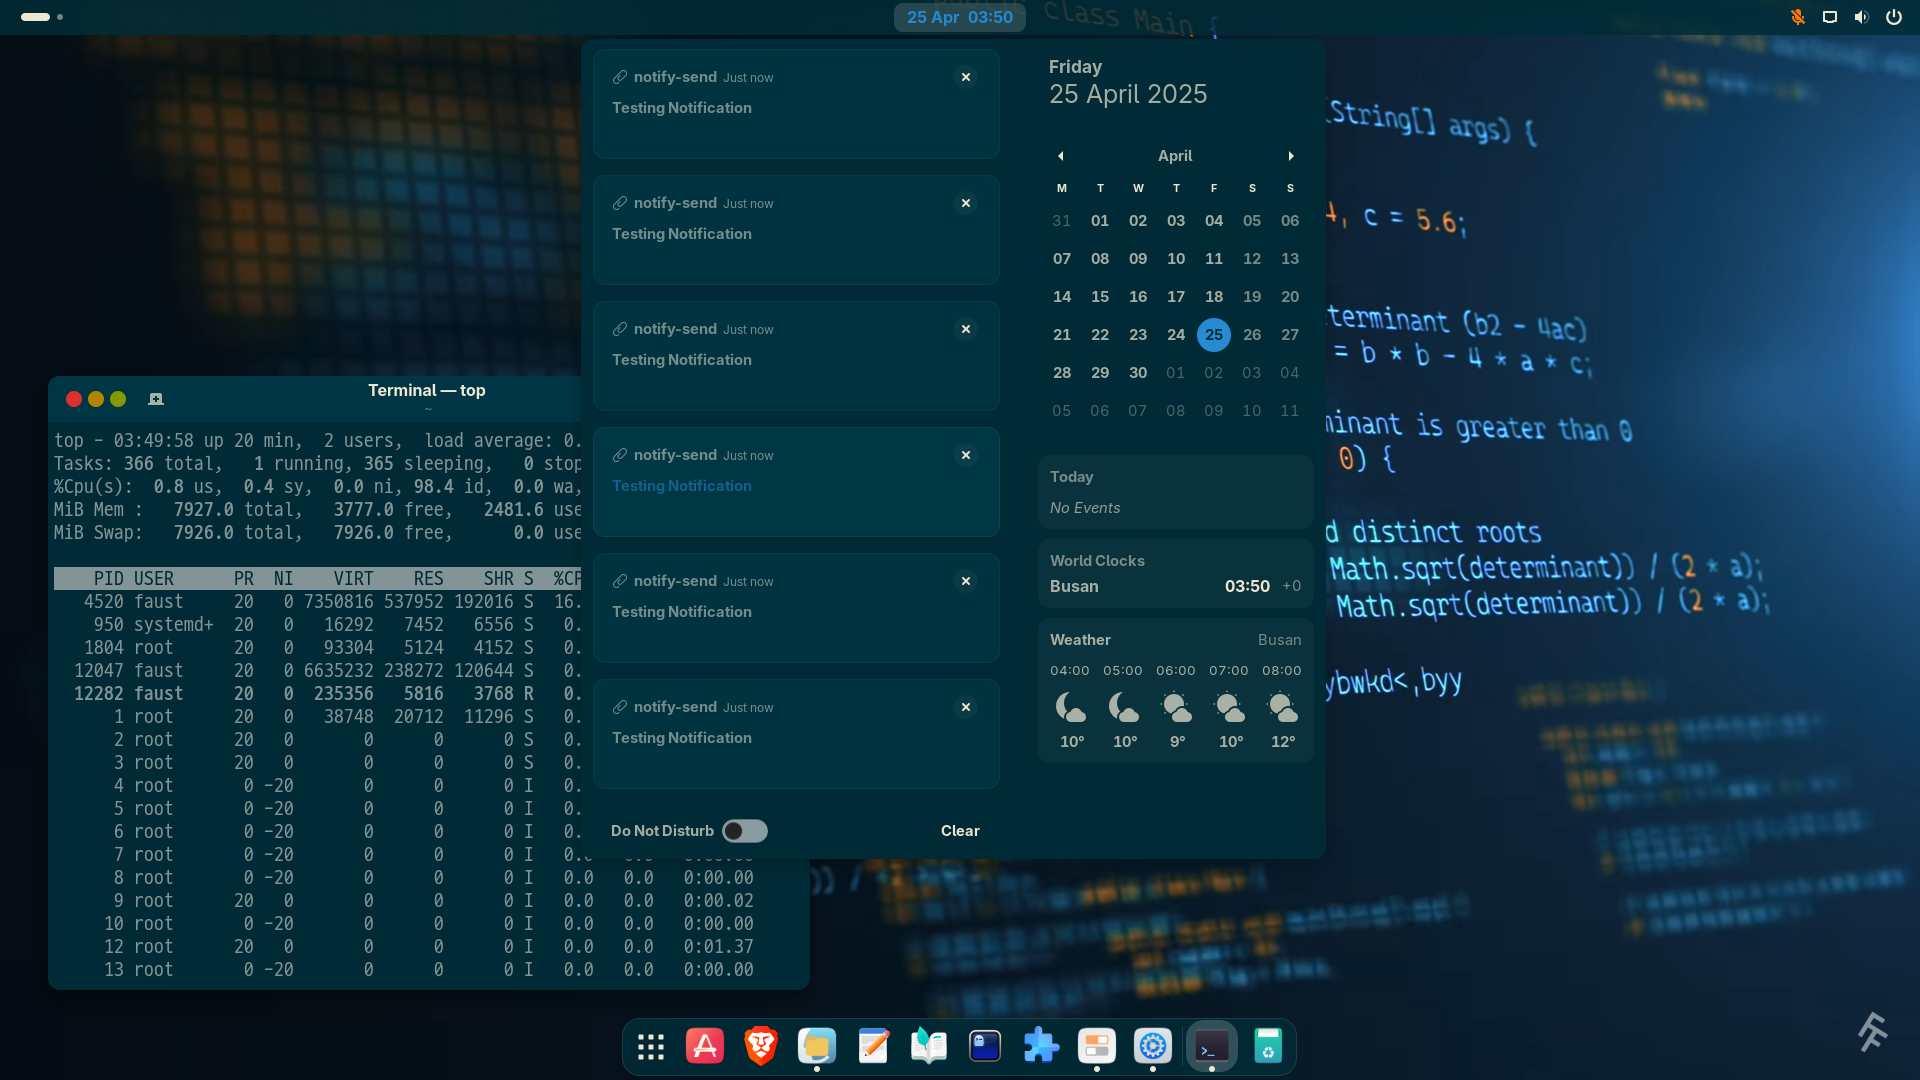Dismiss the bottommost notify-send notification

966,707
